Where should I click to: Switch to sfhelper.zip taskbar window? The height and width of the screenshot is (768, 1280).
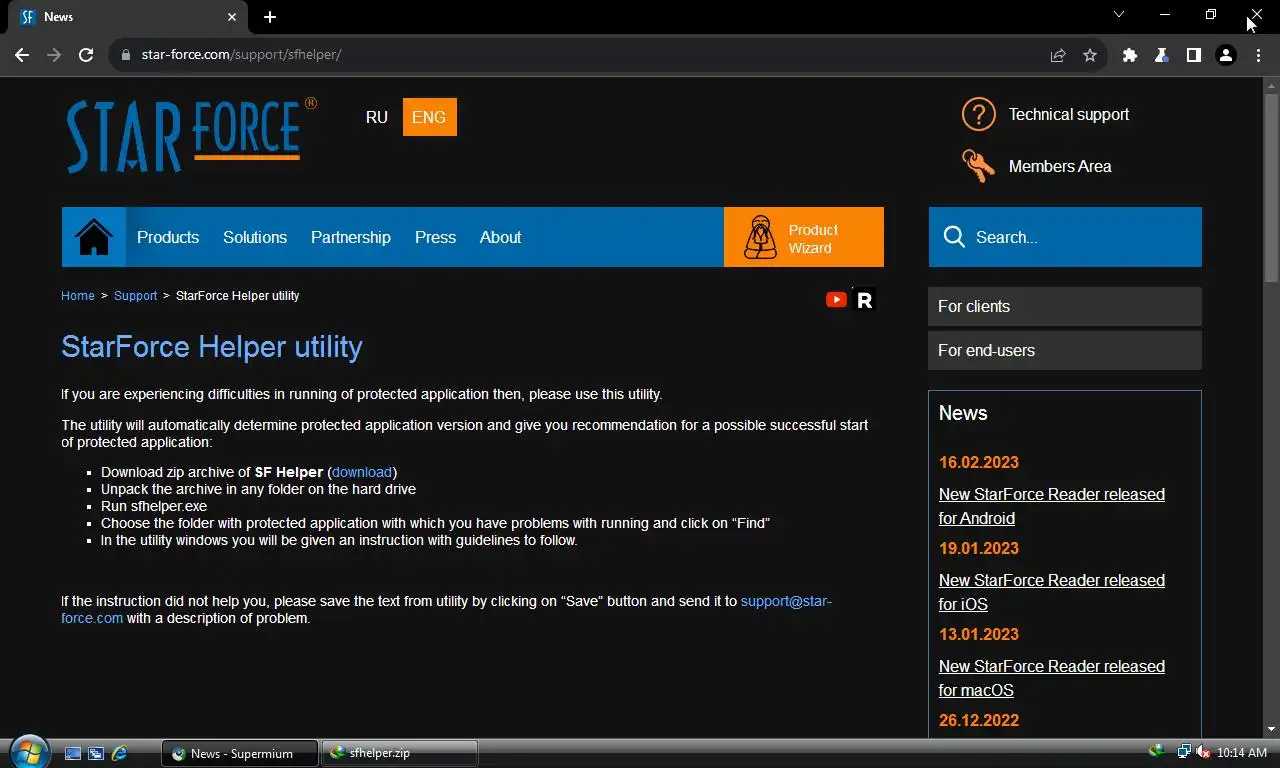click(x=400, y=753)
